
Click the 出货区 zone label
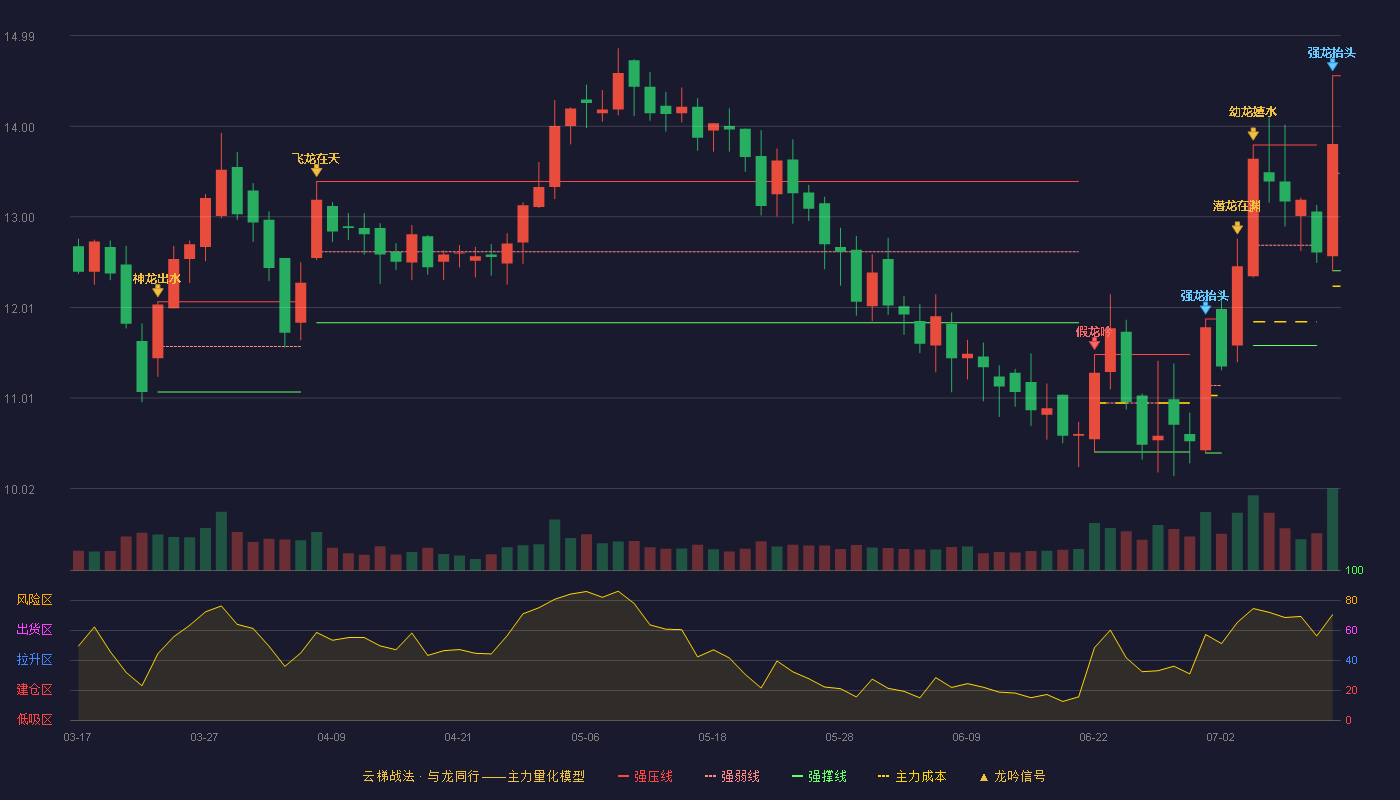[34, 630]
